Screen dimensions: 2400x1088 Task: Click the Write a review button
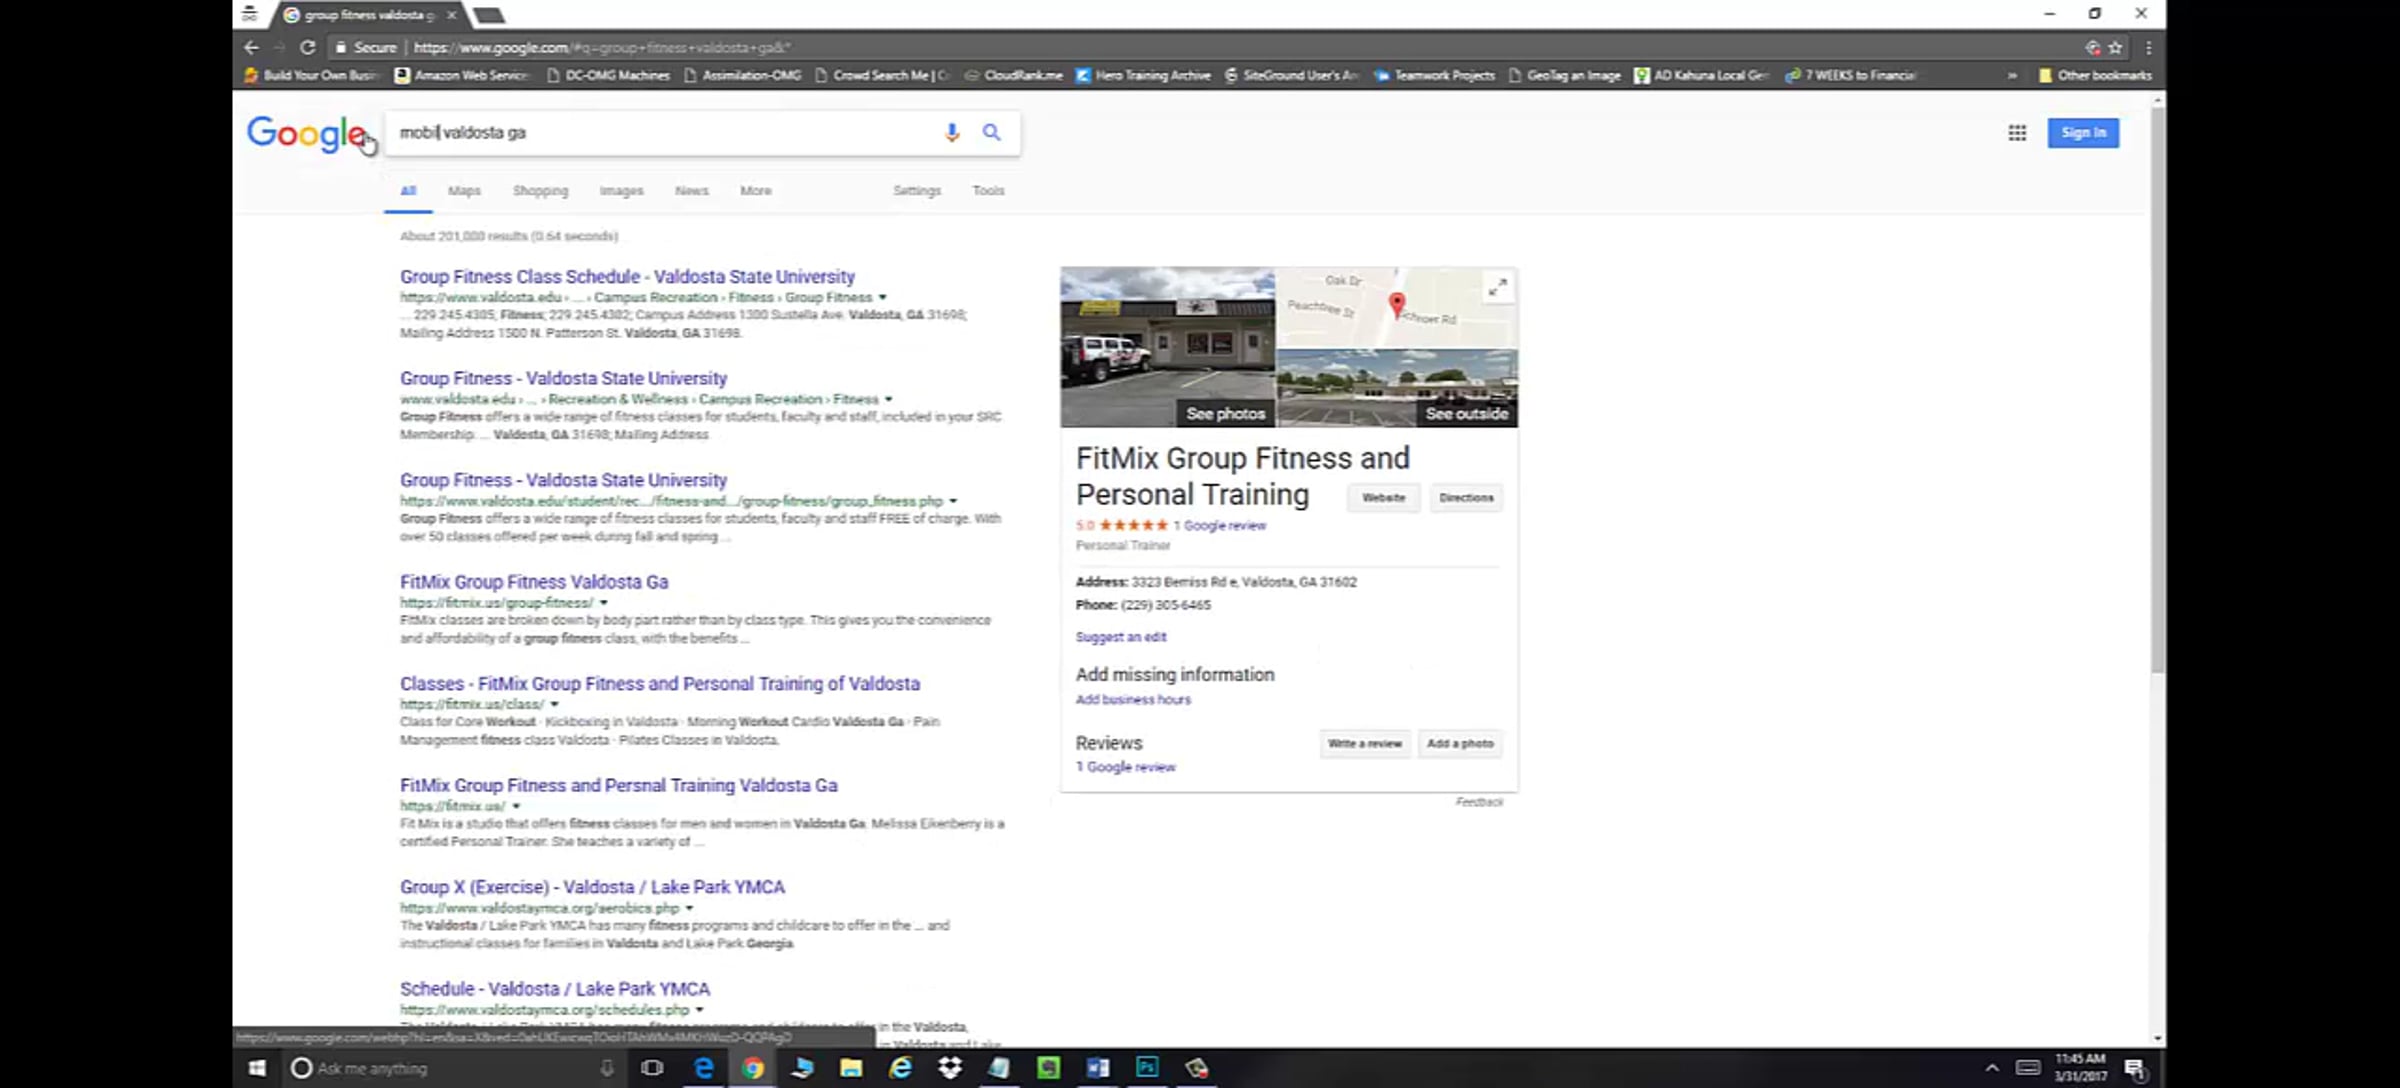point(1365,744)
